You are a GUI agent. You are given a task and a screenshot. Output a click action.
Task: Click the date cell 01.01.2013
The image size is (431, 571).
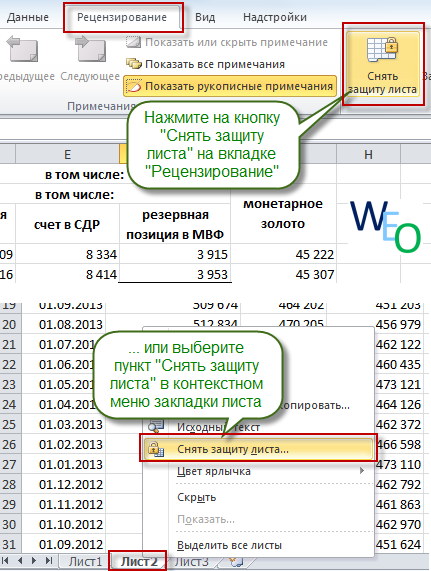(x=64, y=464)
